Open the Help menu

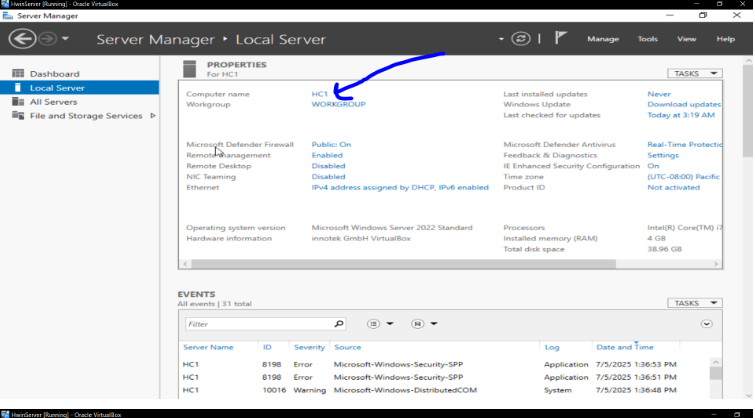(726, 39)
